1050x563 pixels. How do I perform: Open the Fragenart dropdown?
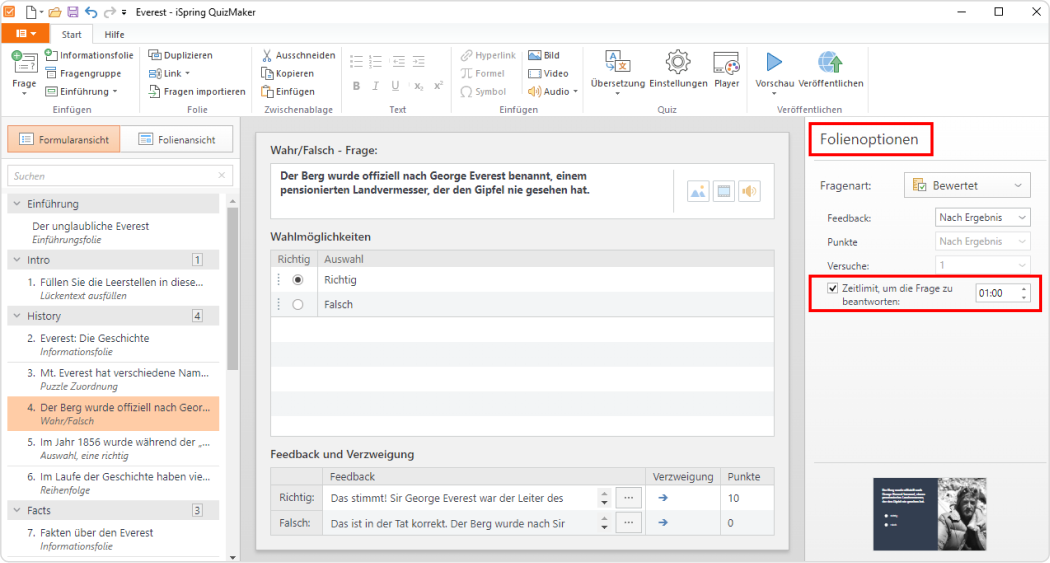pos(967,185)
